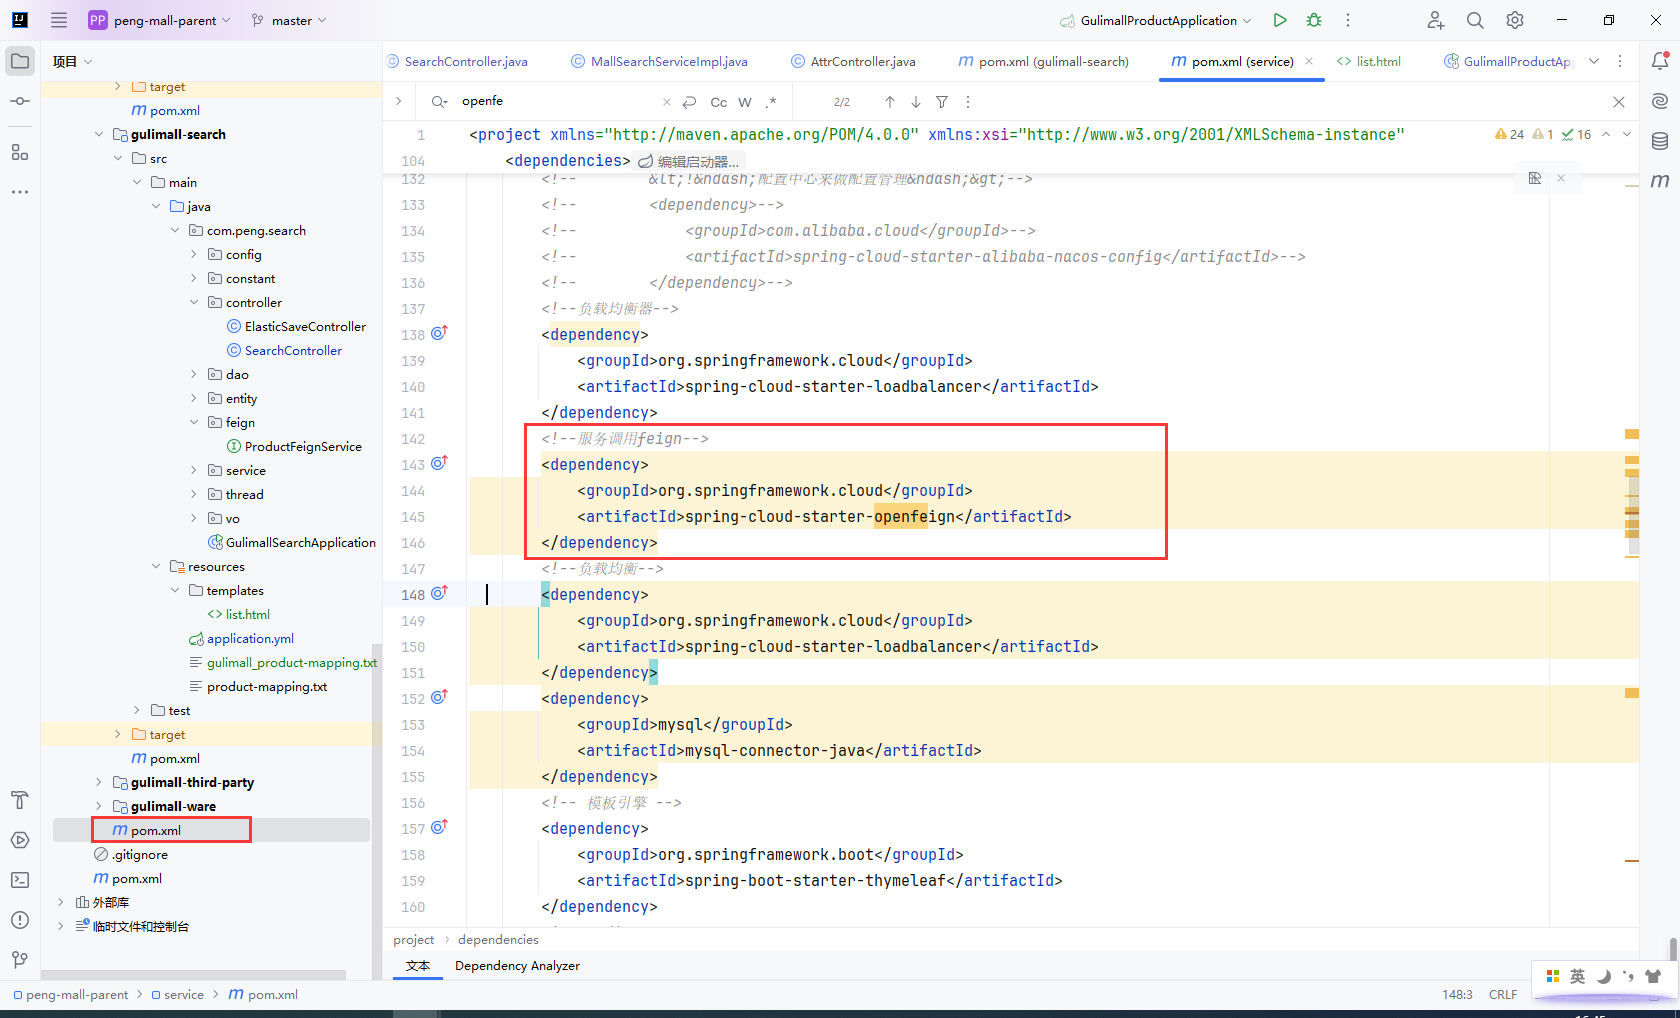Open more run actions menu
Screen dimensions: 1680x1018
click(1348, 20)
